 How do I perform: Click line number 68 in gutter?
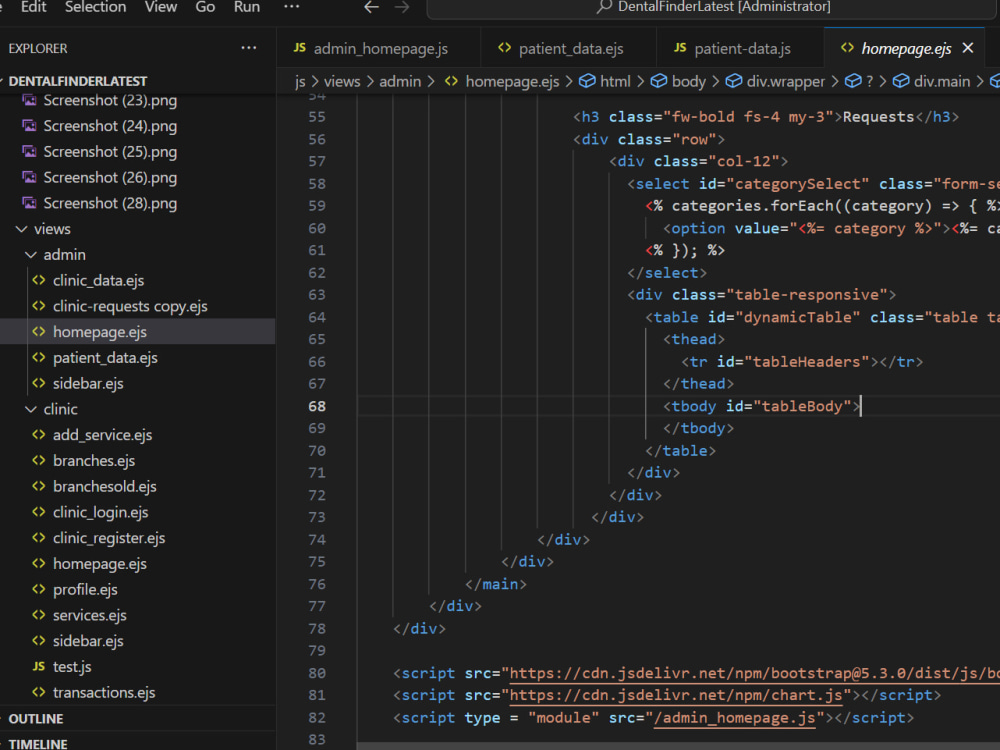coord(317,406)
